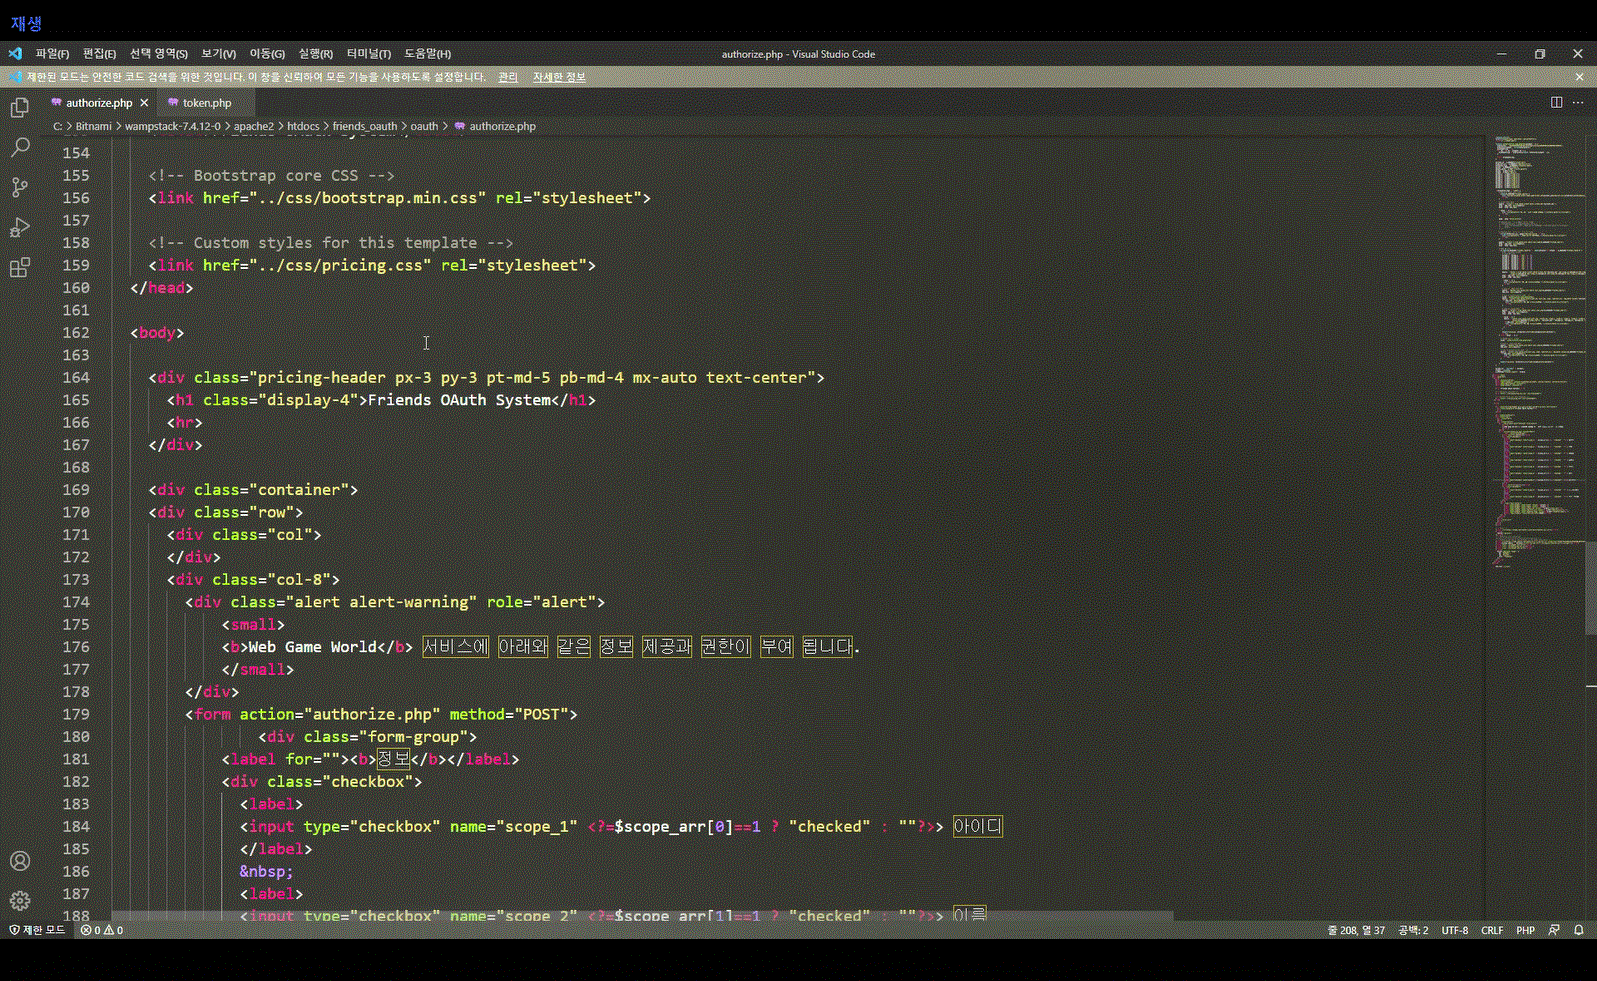Click the 자세한 정보 link in the banner
The width and height of the screenshot is (1597, 981).
click(559, 77)
